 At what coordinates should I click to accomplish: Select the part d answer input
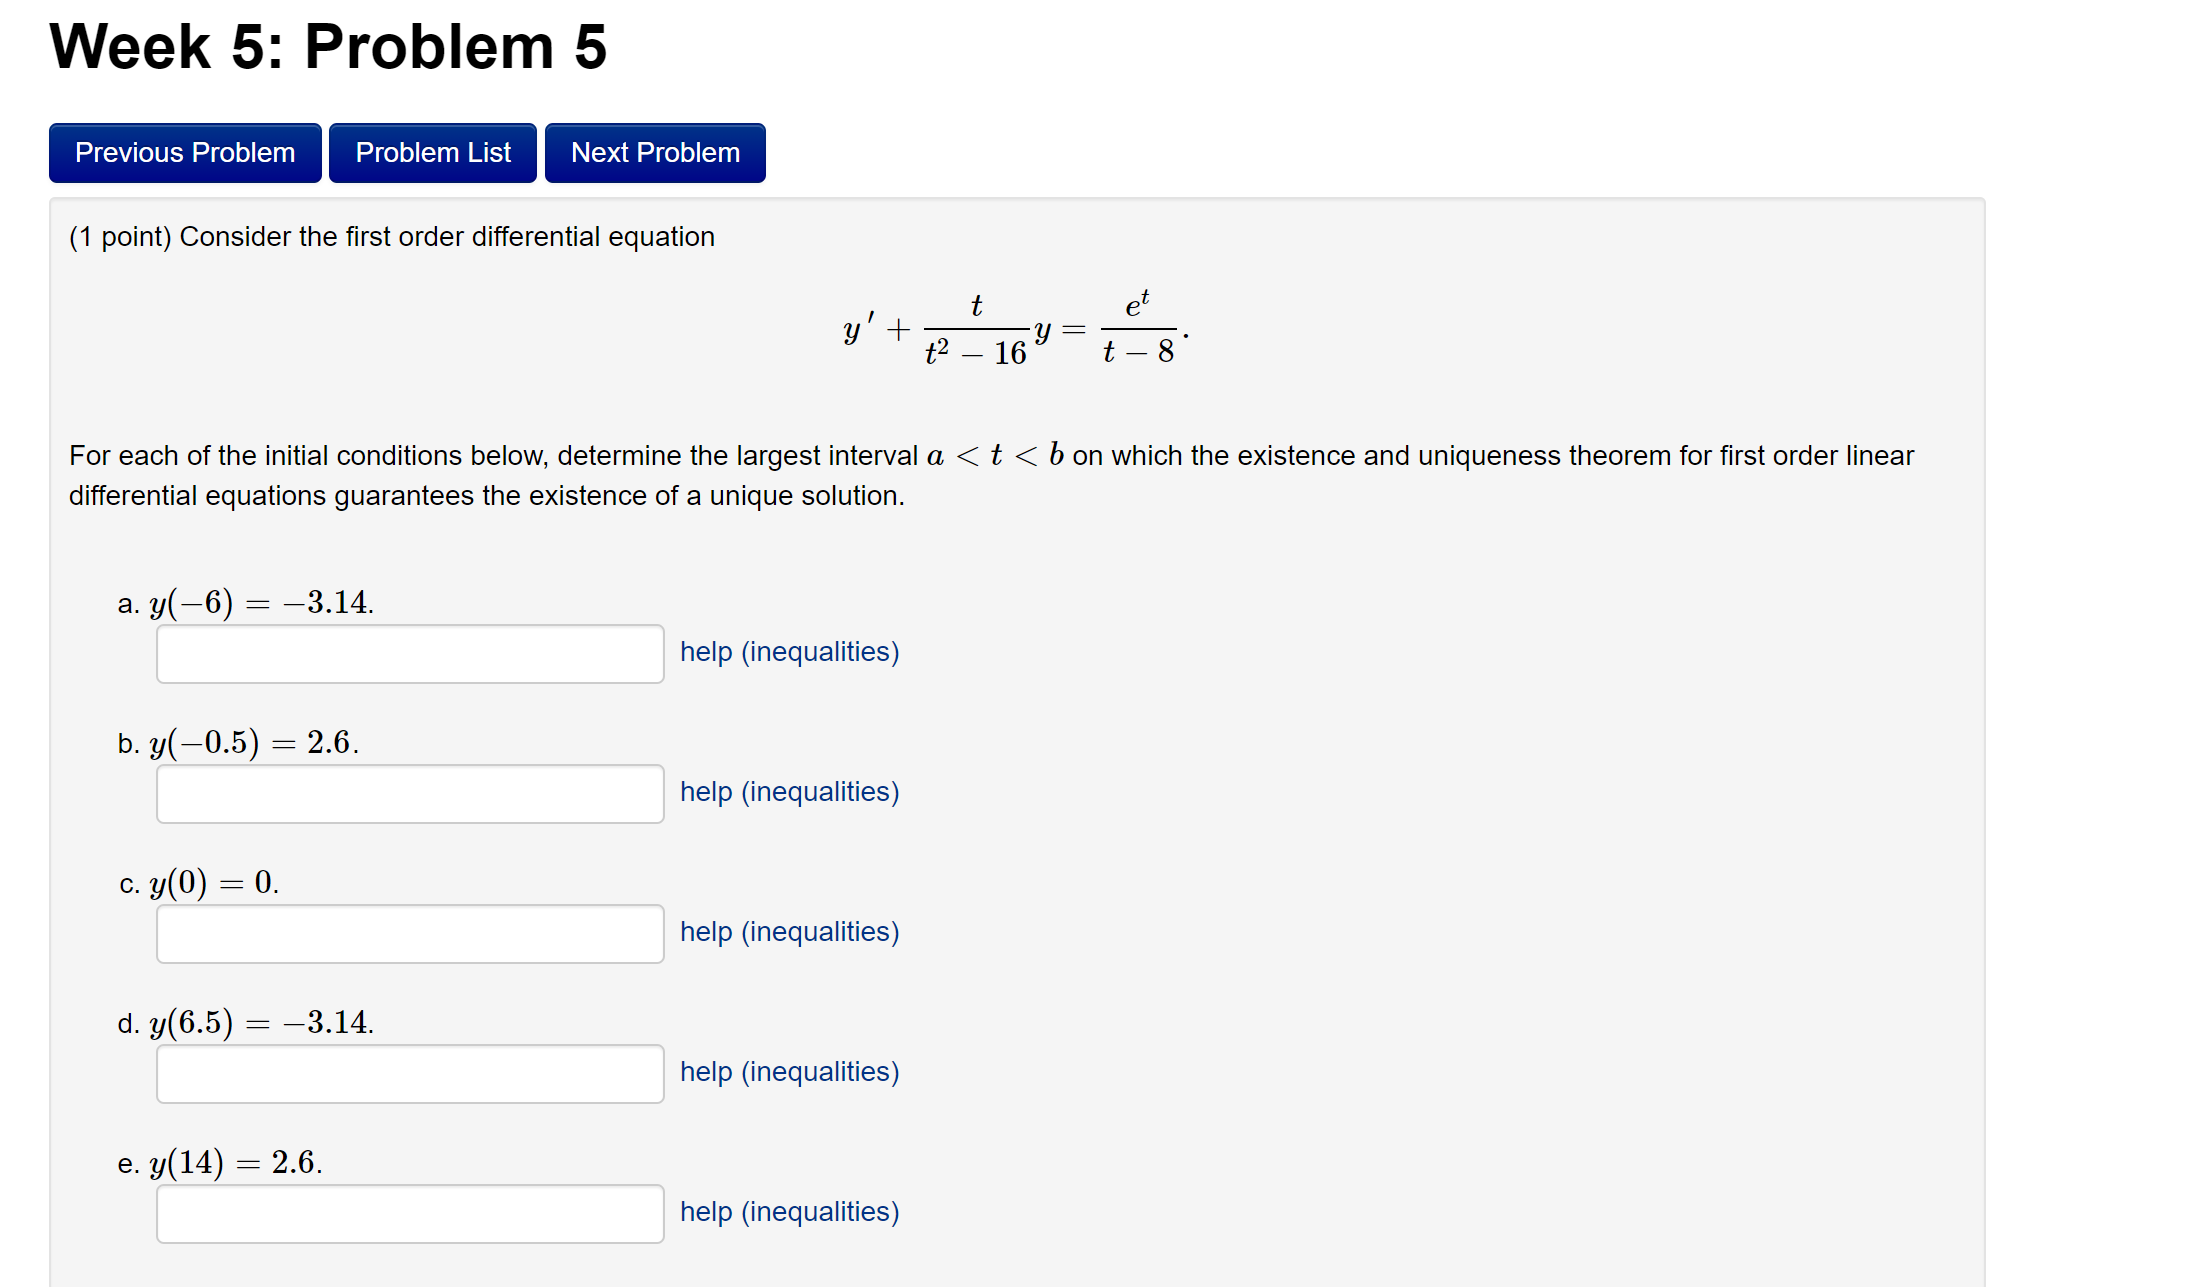410,1074
